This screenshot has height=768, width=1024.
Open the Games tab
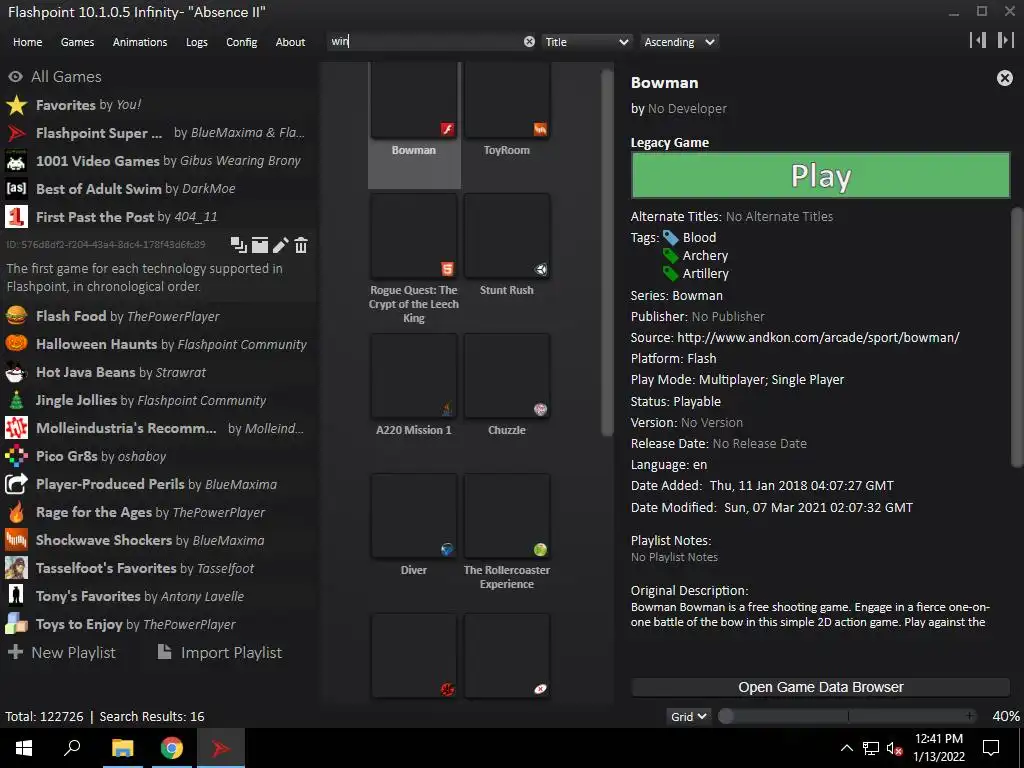coord(77,42)
